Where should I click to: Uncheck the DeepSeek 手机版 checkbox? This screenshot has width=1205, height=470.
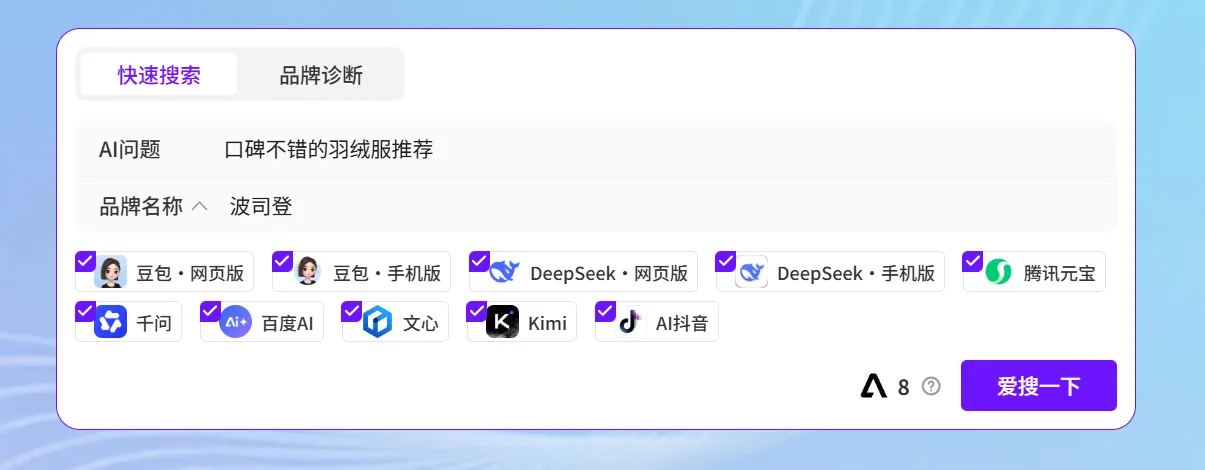tap(726, 261)
